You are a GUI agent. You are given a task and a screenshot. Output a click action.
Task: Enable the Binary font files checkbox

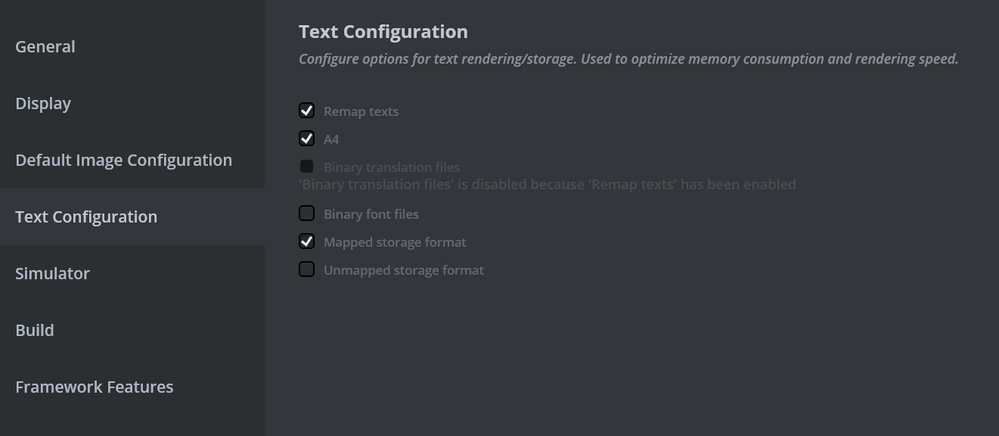pos(307,214)
